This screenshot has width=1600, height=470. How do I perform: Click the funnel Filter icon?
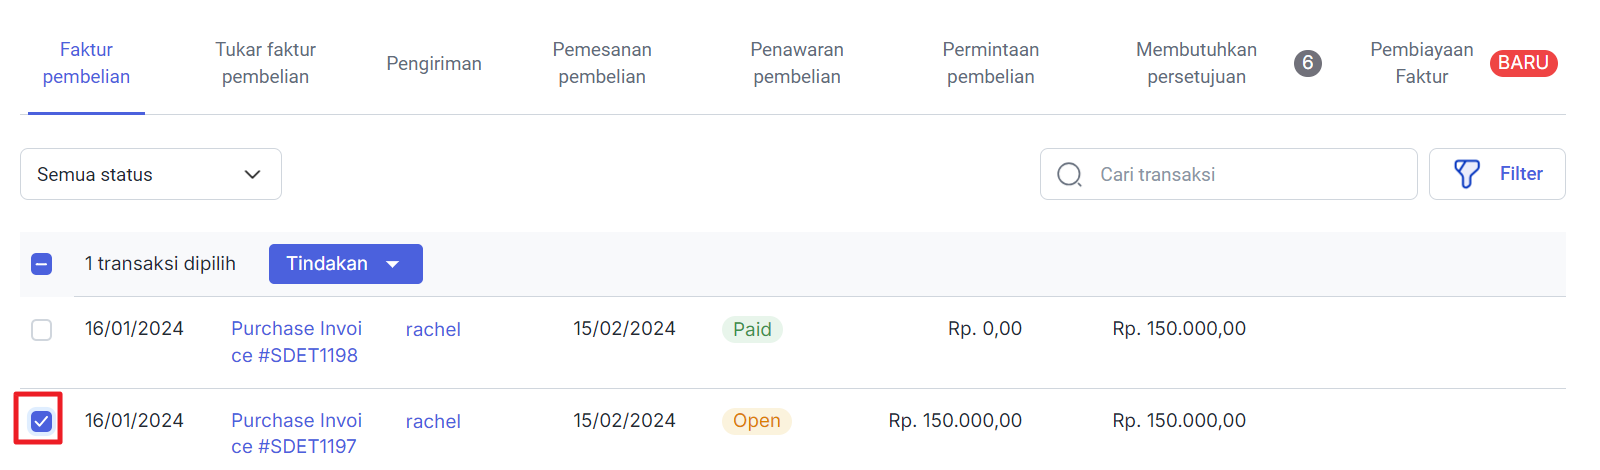(x=1466, y=174)
